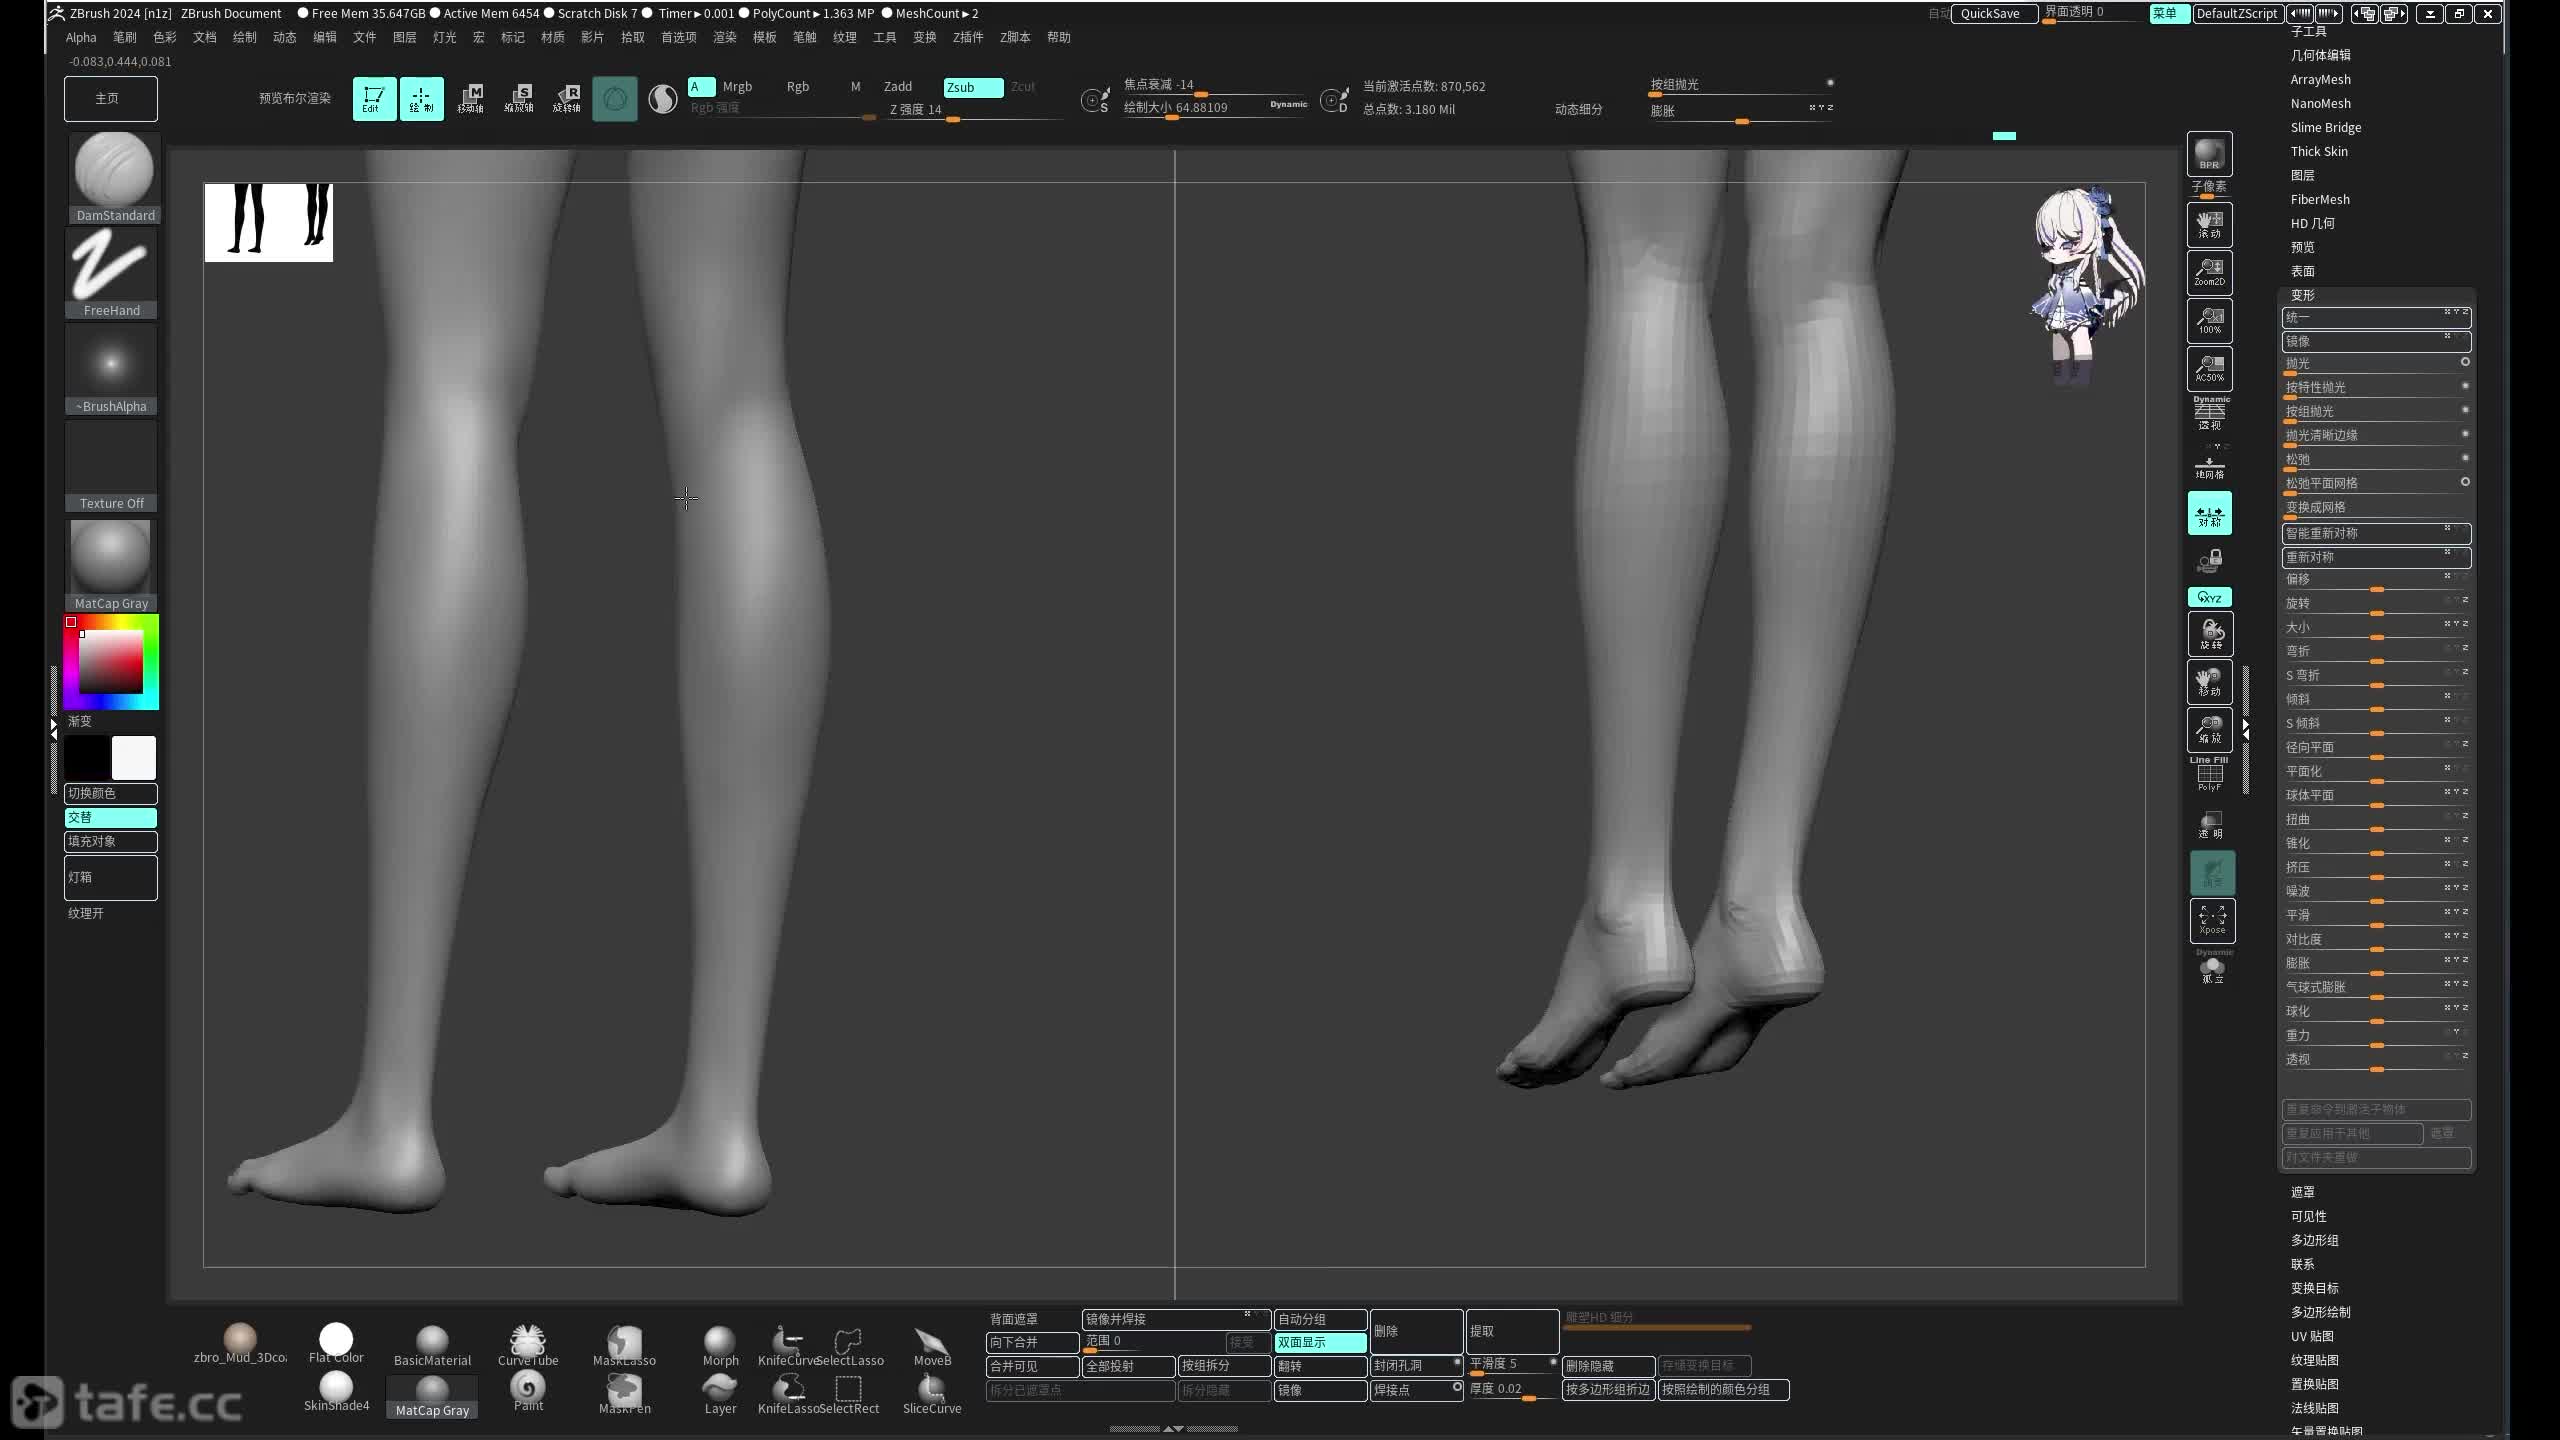Open the Z插件 plugin menu
The image size is (2560, 1440).
968,37
